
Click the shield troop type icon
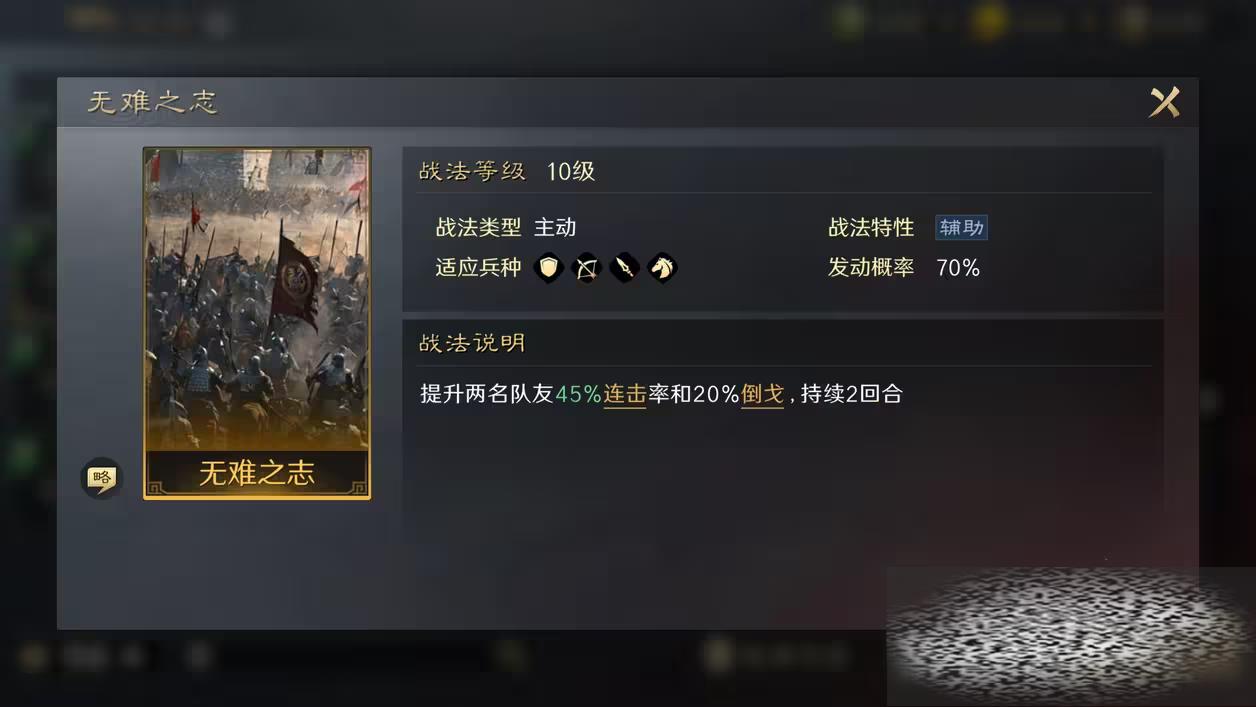[x=548, y=268]
